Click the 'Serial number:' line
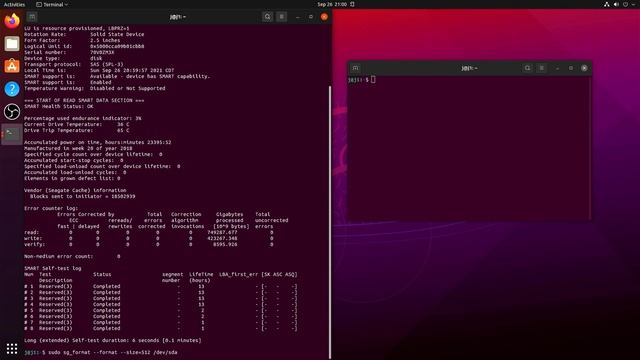This screenshot has width=640, height=360. (69, 52)
